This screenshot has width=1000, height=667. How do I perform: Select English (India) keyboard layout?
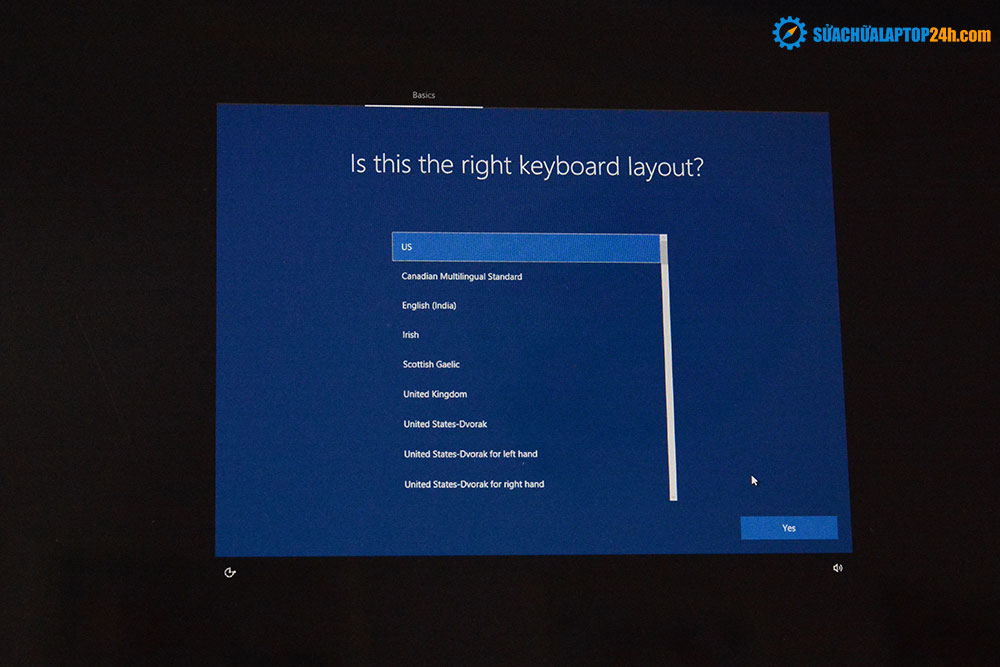point(429,305)
